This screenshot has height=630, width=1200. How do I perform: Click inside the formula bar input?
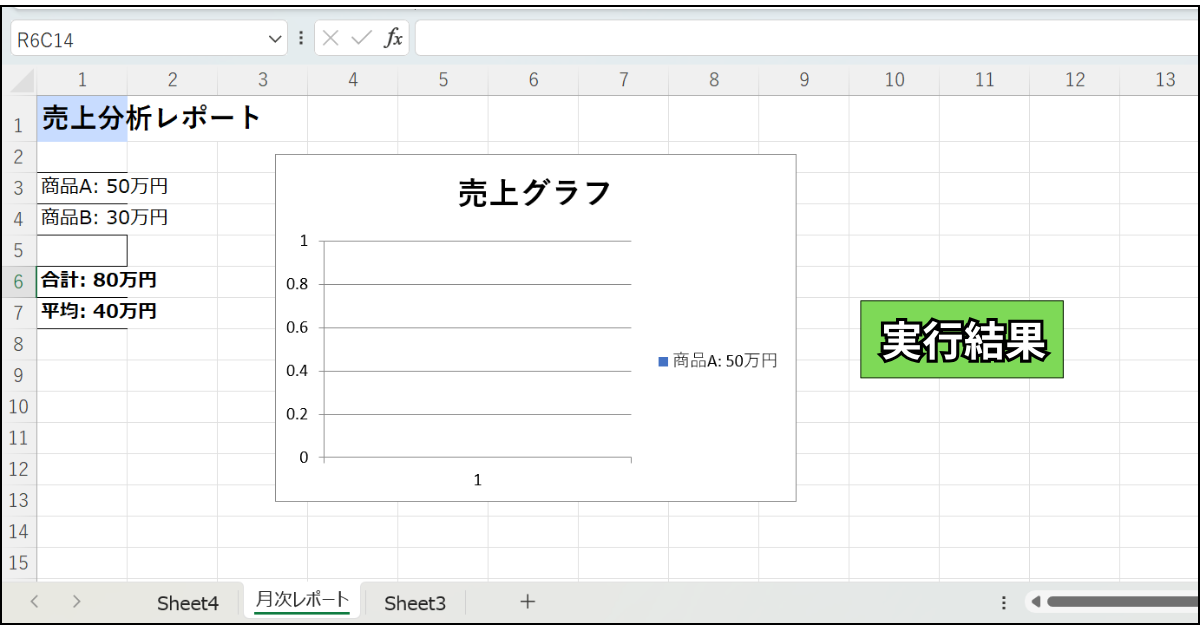[x=805, y=39]
